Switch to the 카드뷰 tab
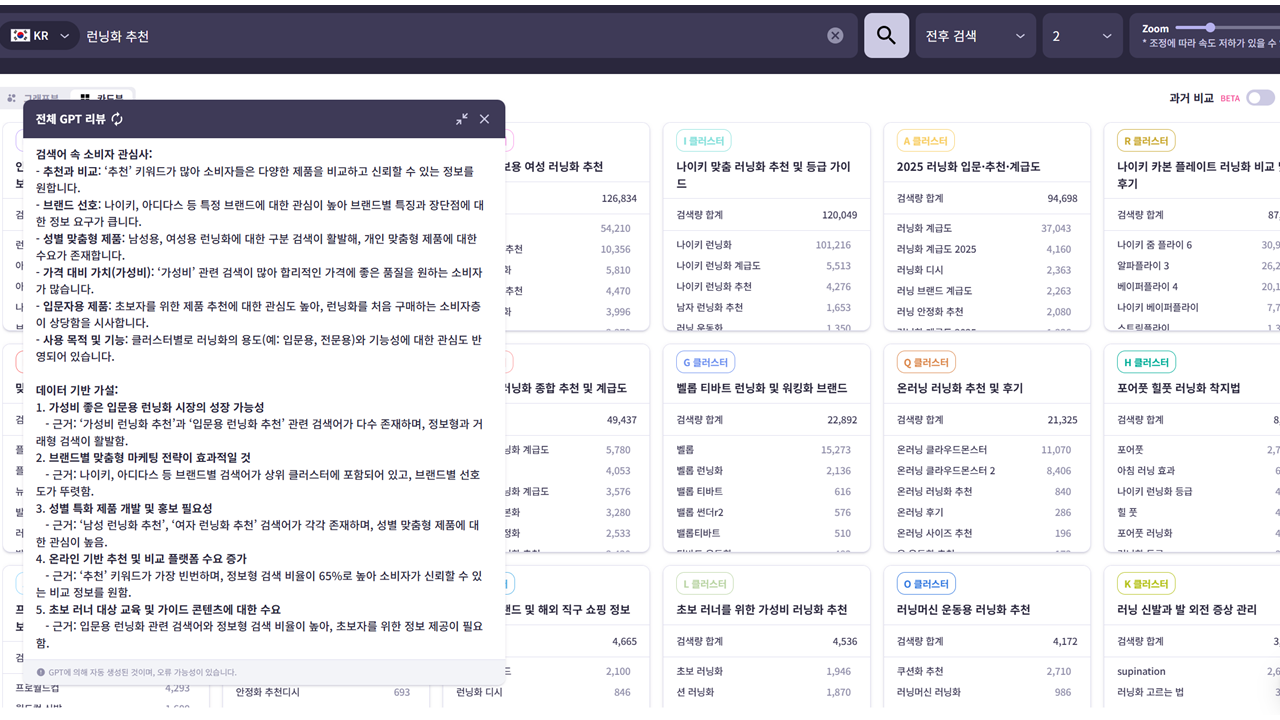This screenshot has height=720, width=1280. pos(110,97)
